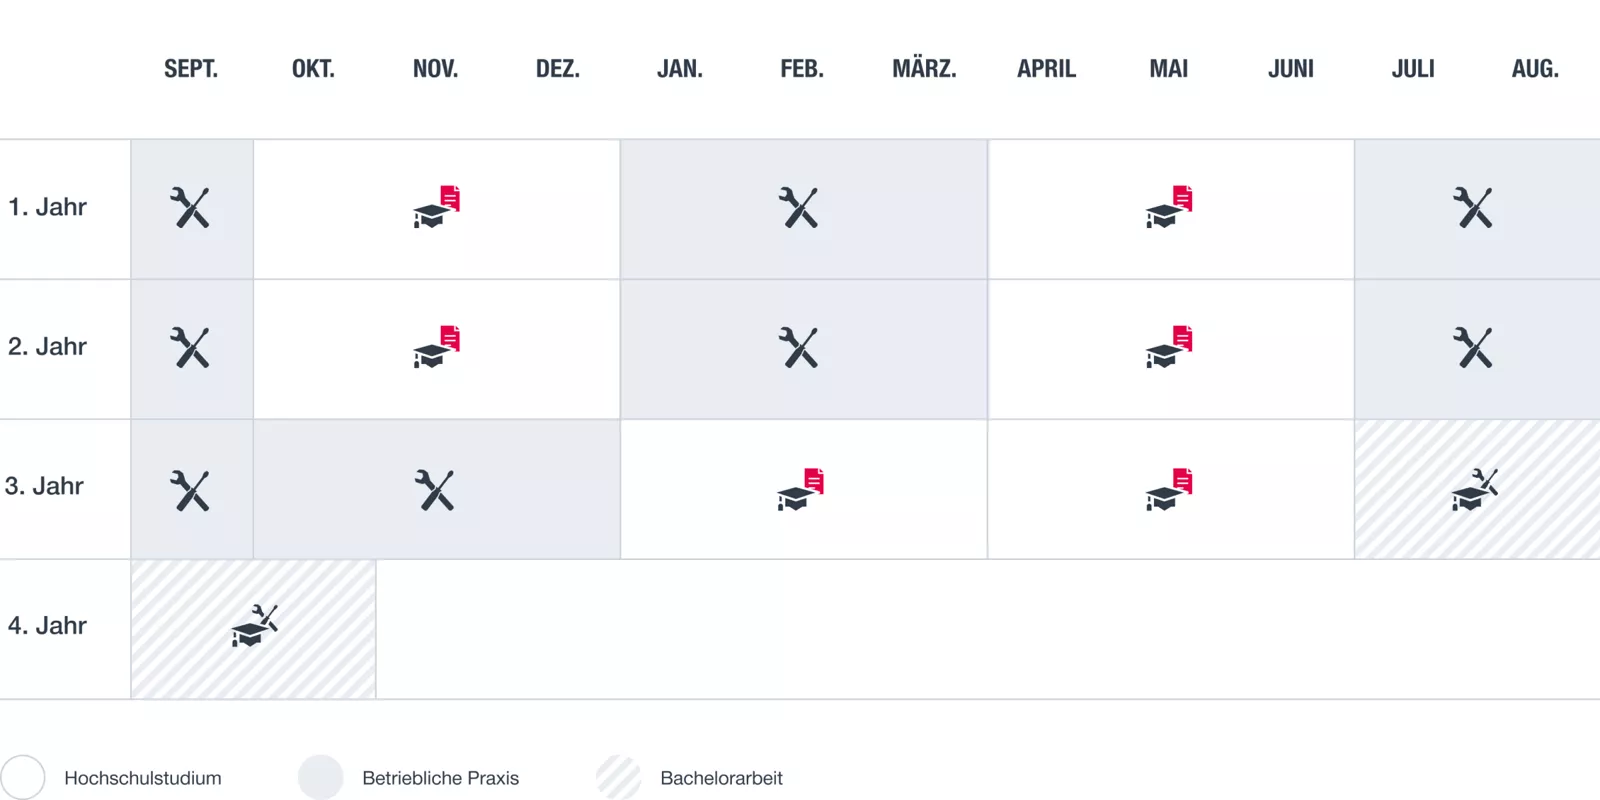Click the graduation cap icon in 3. Jahr February
The height and width of the screenshot is (800, 1600).
800,489
